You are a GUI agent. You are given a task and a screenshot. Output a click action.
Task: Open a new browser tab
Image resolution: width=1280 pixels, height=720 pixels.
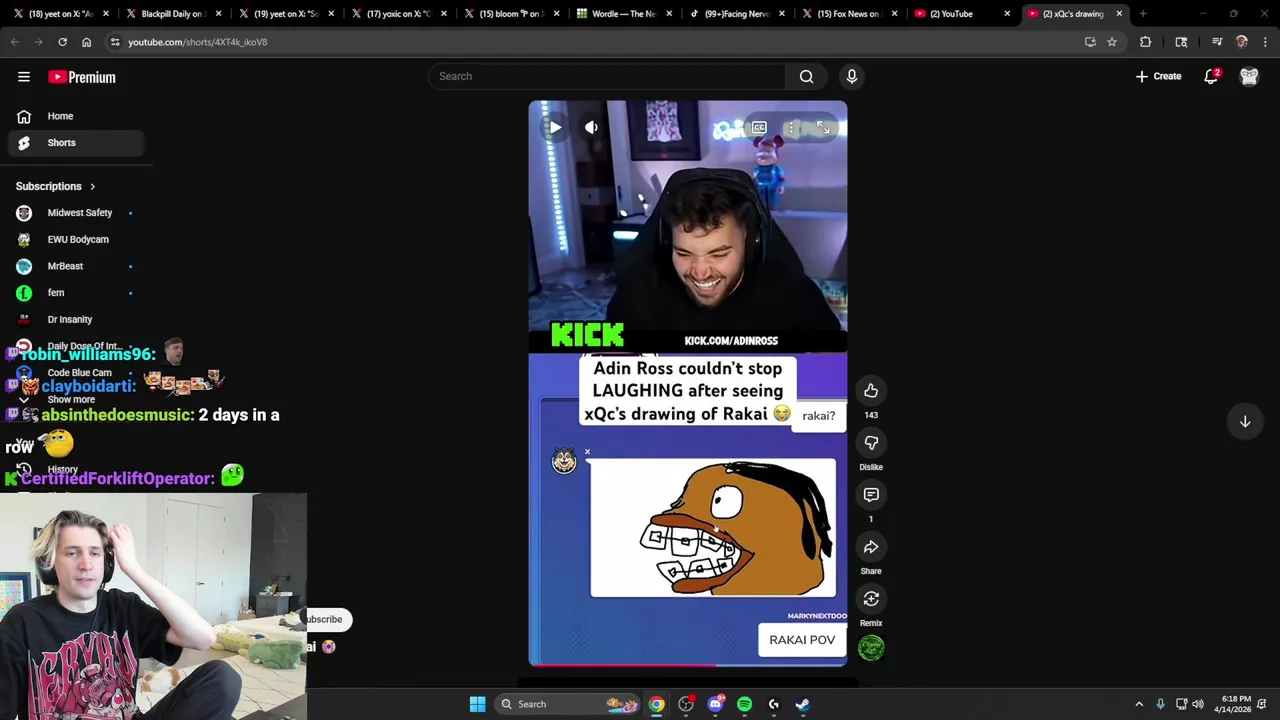pos(1143,14)
